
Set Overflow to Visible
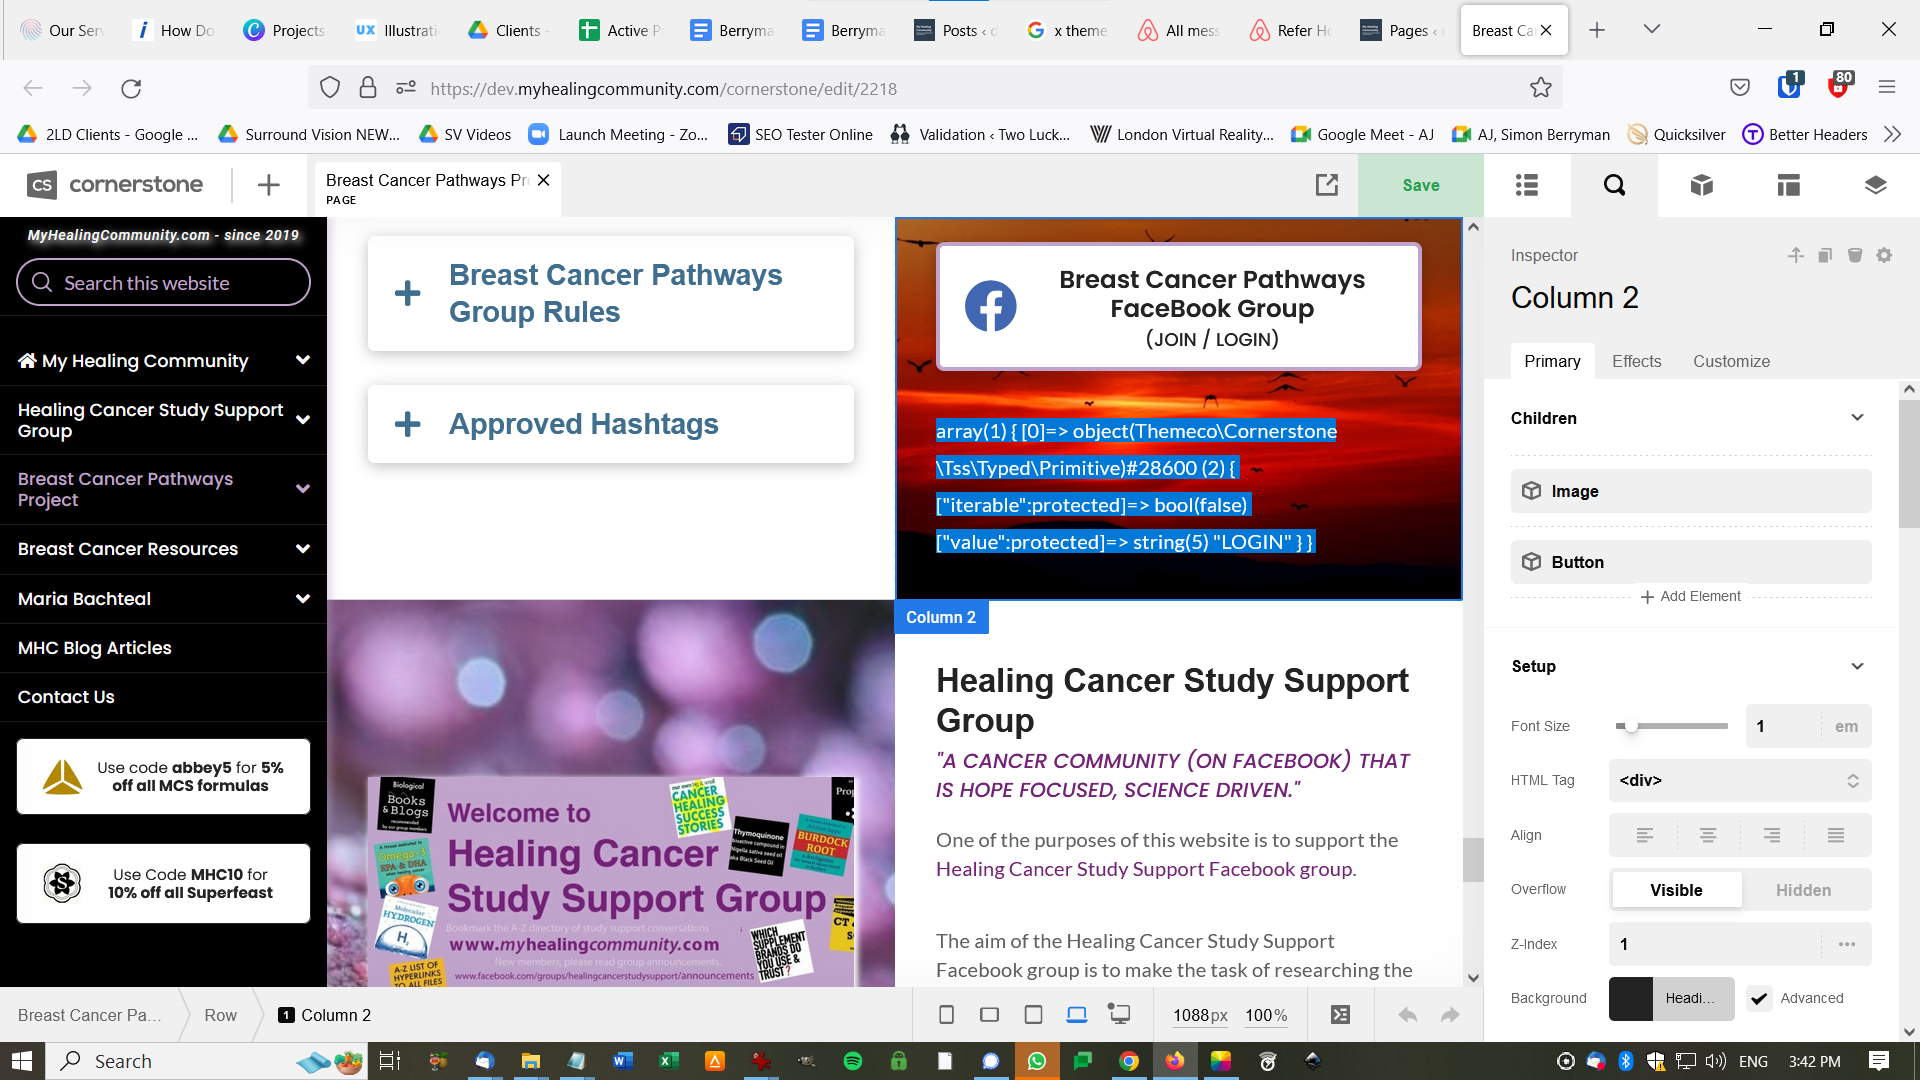click(1676, 890)
